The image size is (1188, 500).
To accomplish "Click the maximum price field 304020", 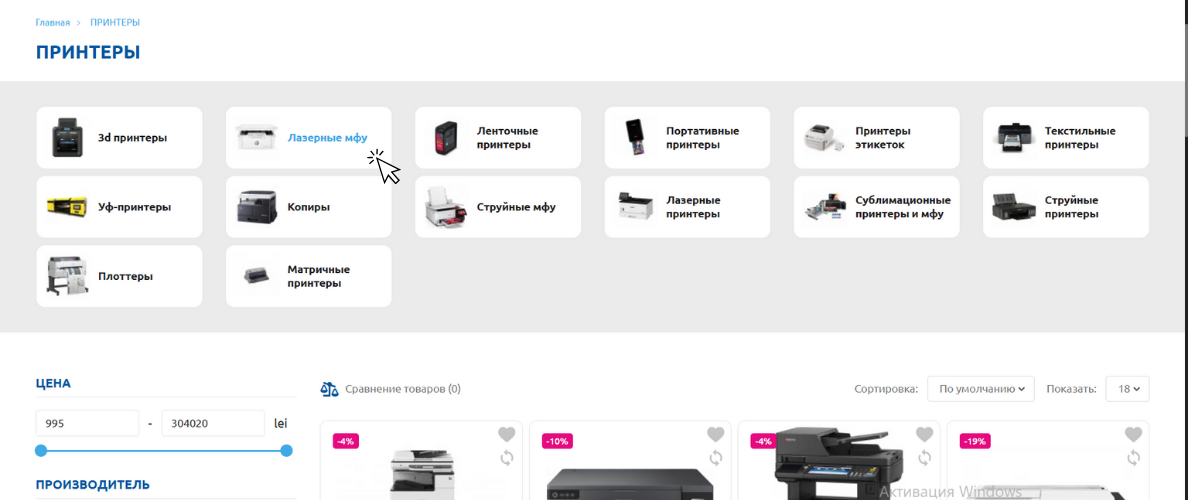I will click(x=213, y=423).
